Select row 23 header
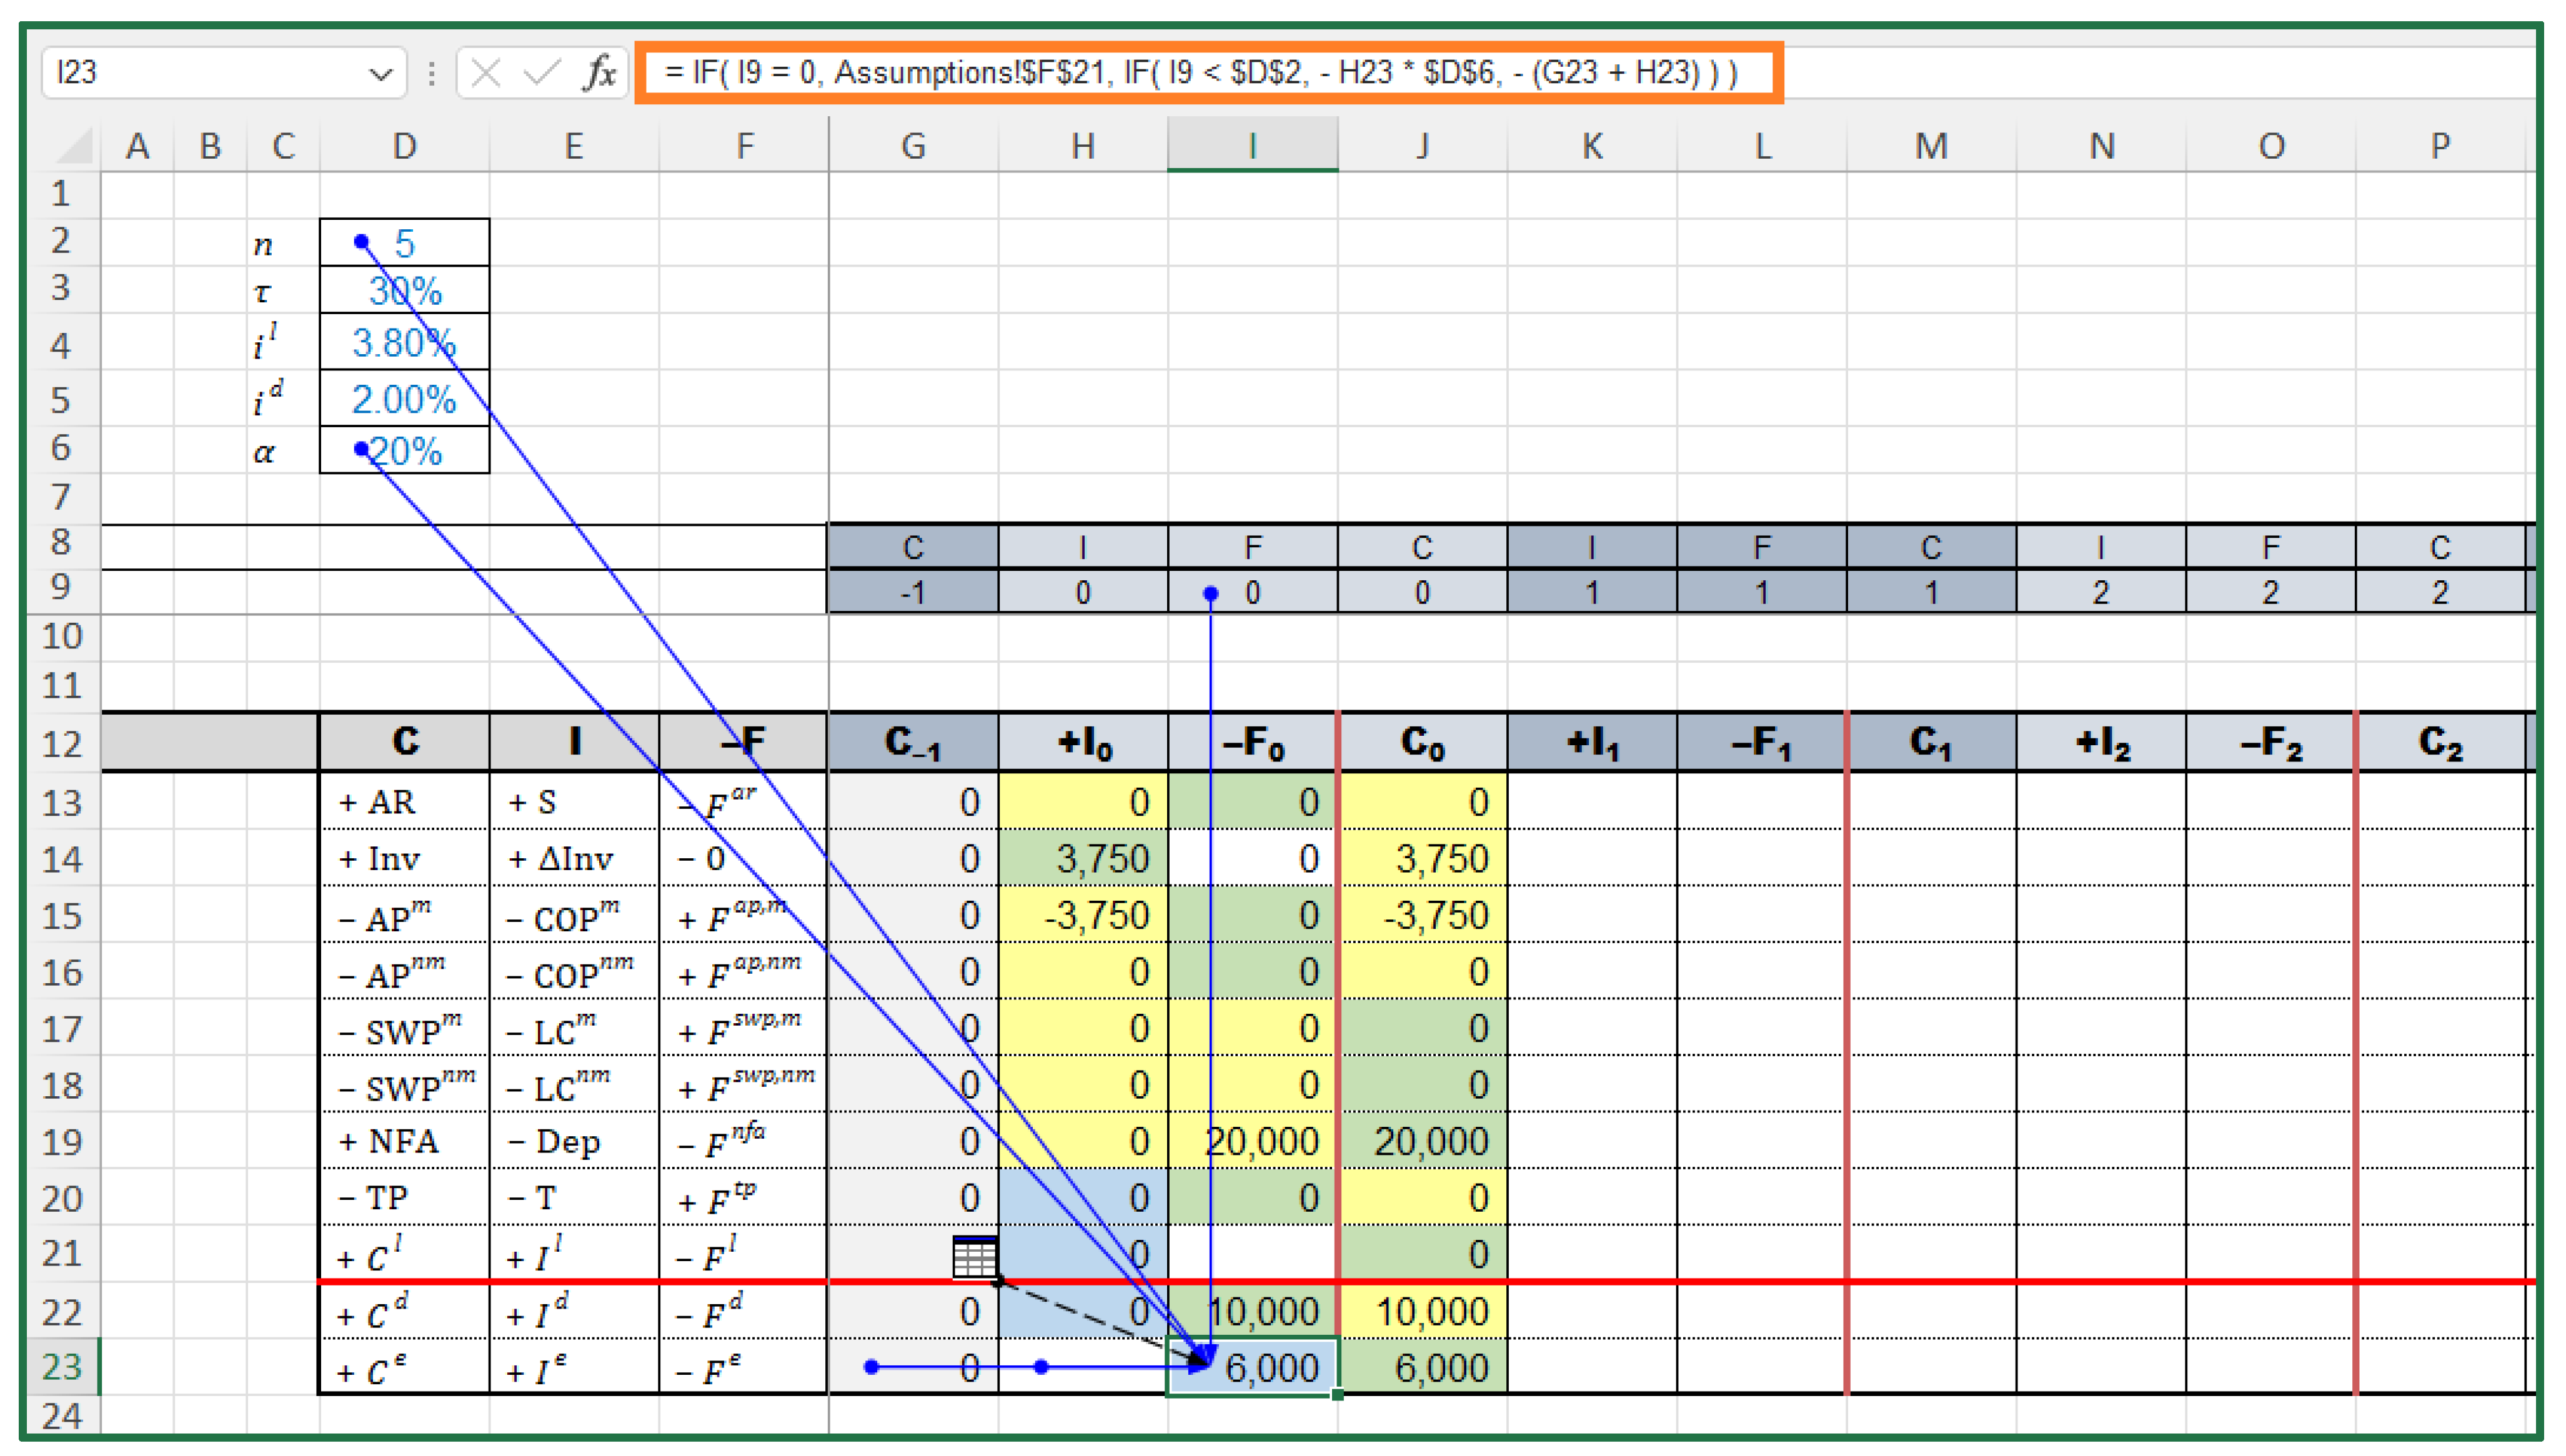2566x1456 pixels. pos(61,1366)
